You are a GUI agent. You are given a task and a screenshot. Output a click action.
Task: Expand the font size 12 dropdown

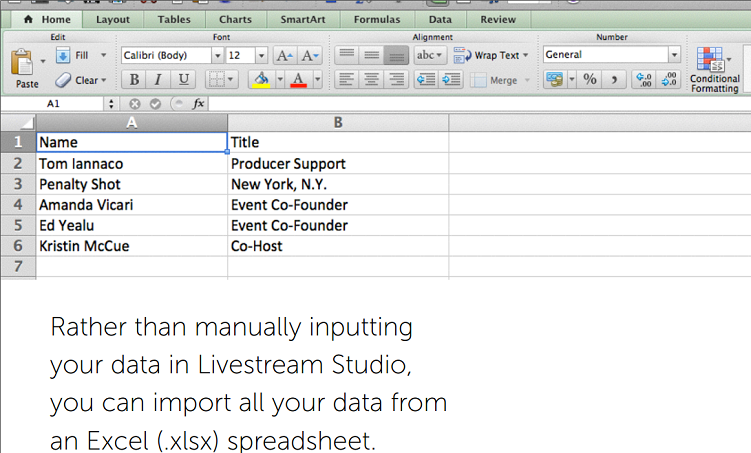(x=261, y=56)
